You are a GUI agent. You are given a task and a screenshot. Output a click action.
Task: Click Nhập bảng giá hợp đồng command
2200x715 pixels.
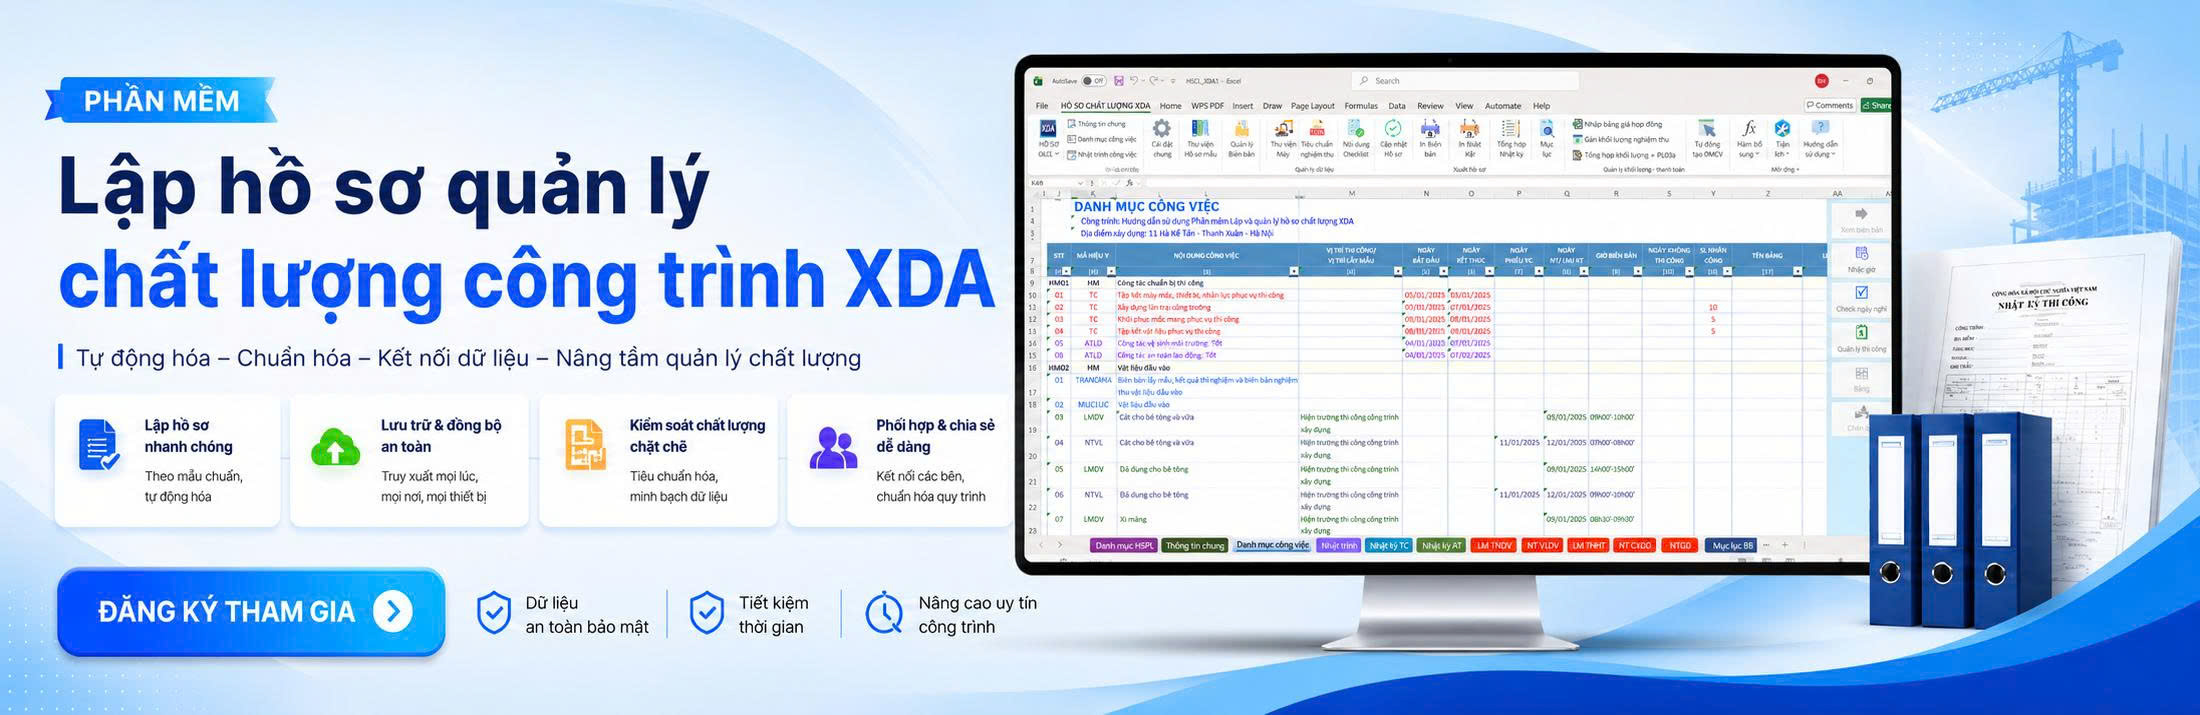click(x=1618, y=125)
